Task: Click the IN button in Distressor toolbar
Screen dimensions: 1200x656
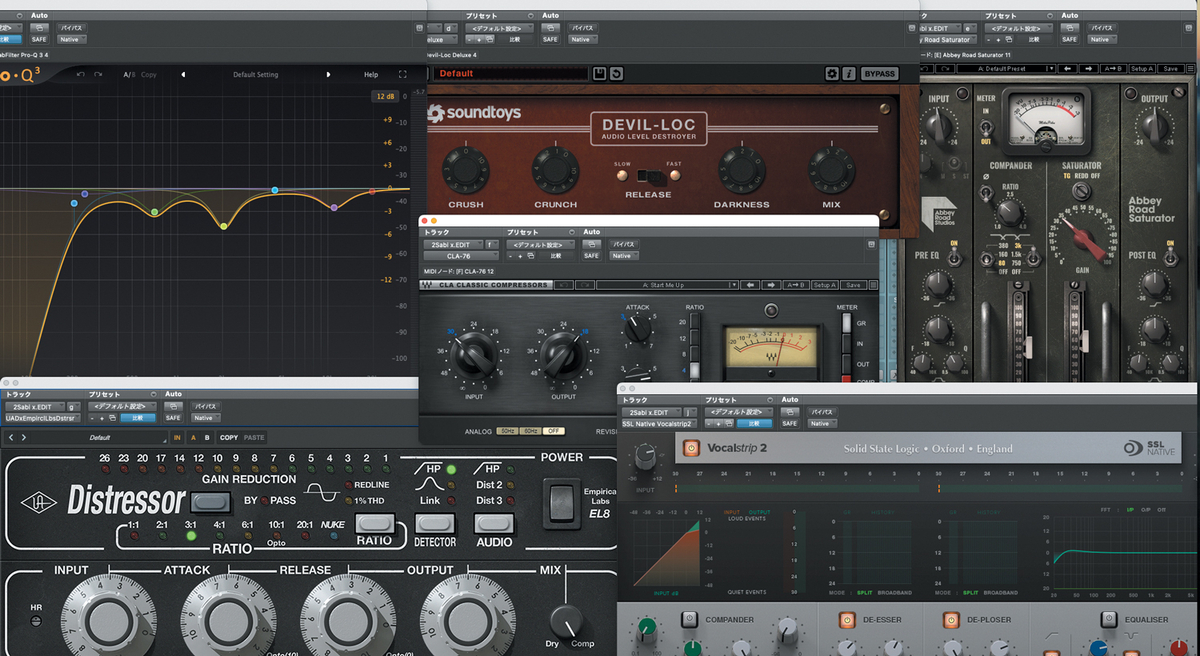Action: coord(177,437)
